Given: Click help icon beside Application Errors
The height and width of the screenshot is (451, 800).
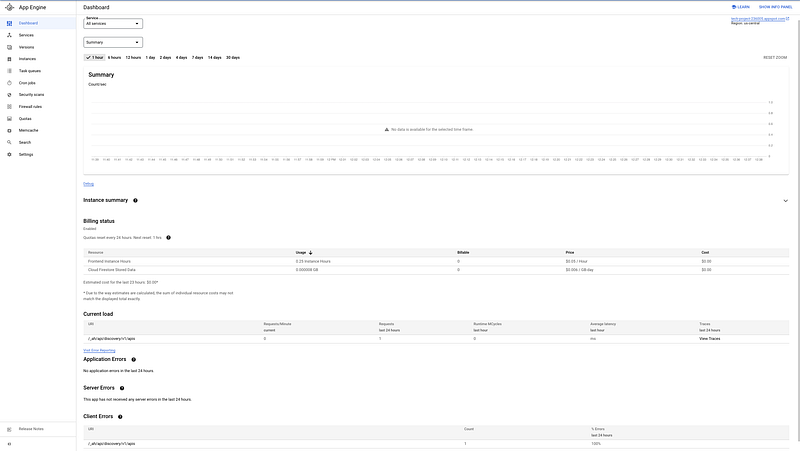Looking at the screenshot, I should pos(134,360).
